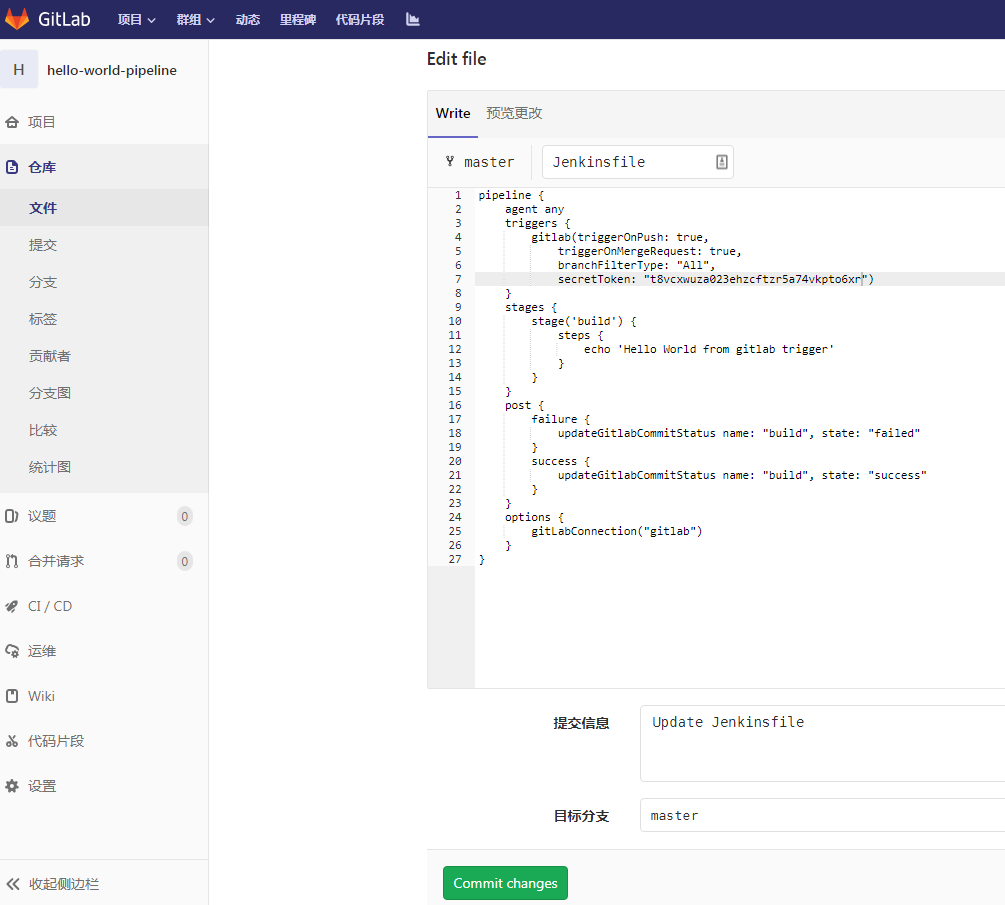Click the book icon beside Wiki

tap(12, 696)
